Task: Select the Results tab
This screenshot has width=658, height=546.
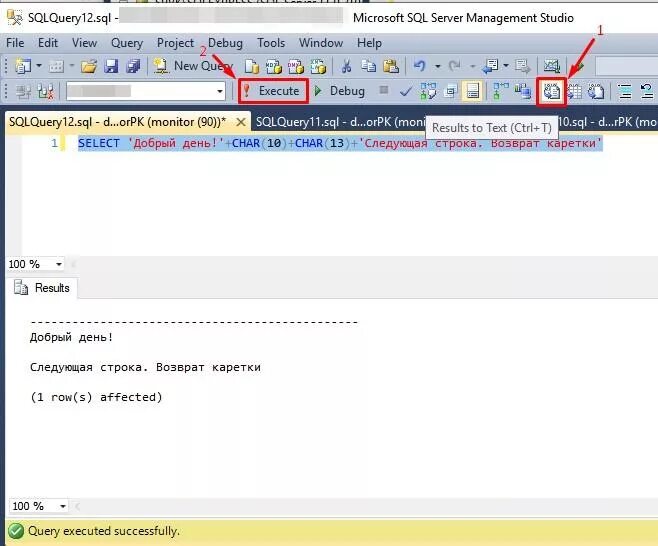Action: pyautogui.click(x=42, y=288)
